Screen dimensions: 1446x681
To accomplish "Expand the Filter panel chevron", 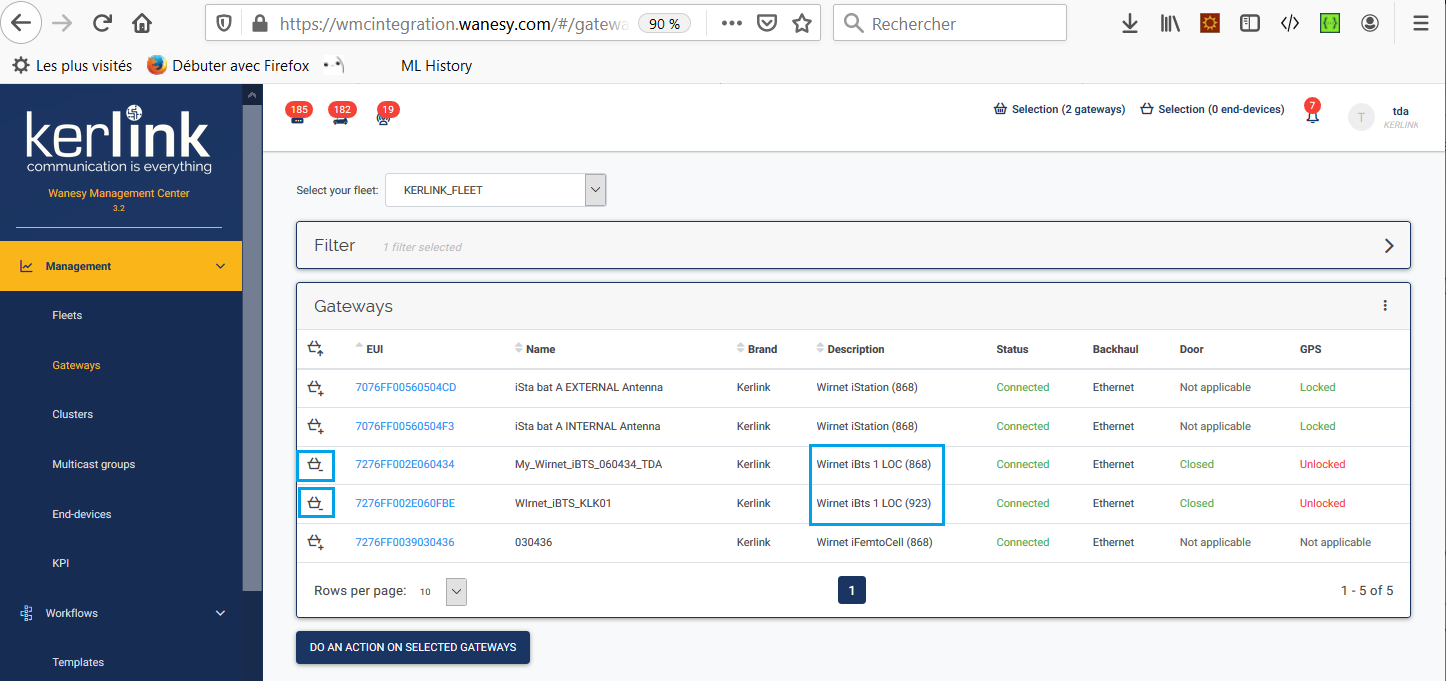I will pos(1388,246).
